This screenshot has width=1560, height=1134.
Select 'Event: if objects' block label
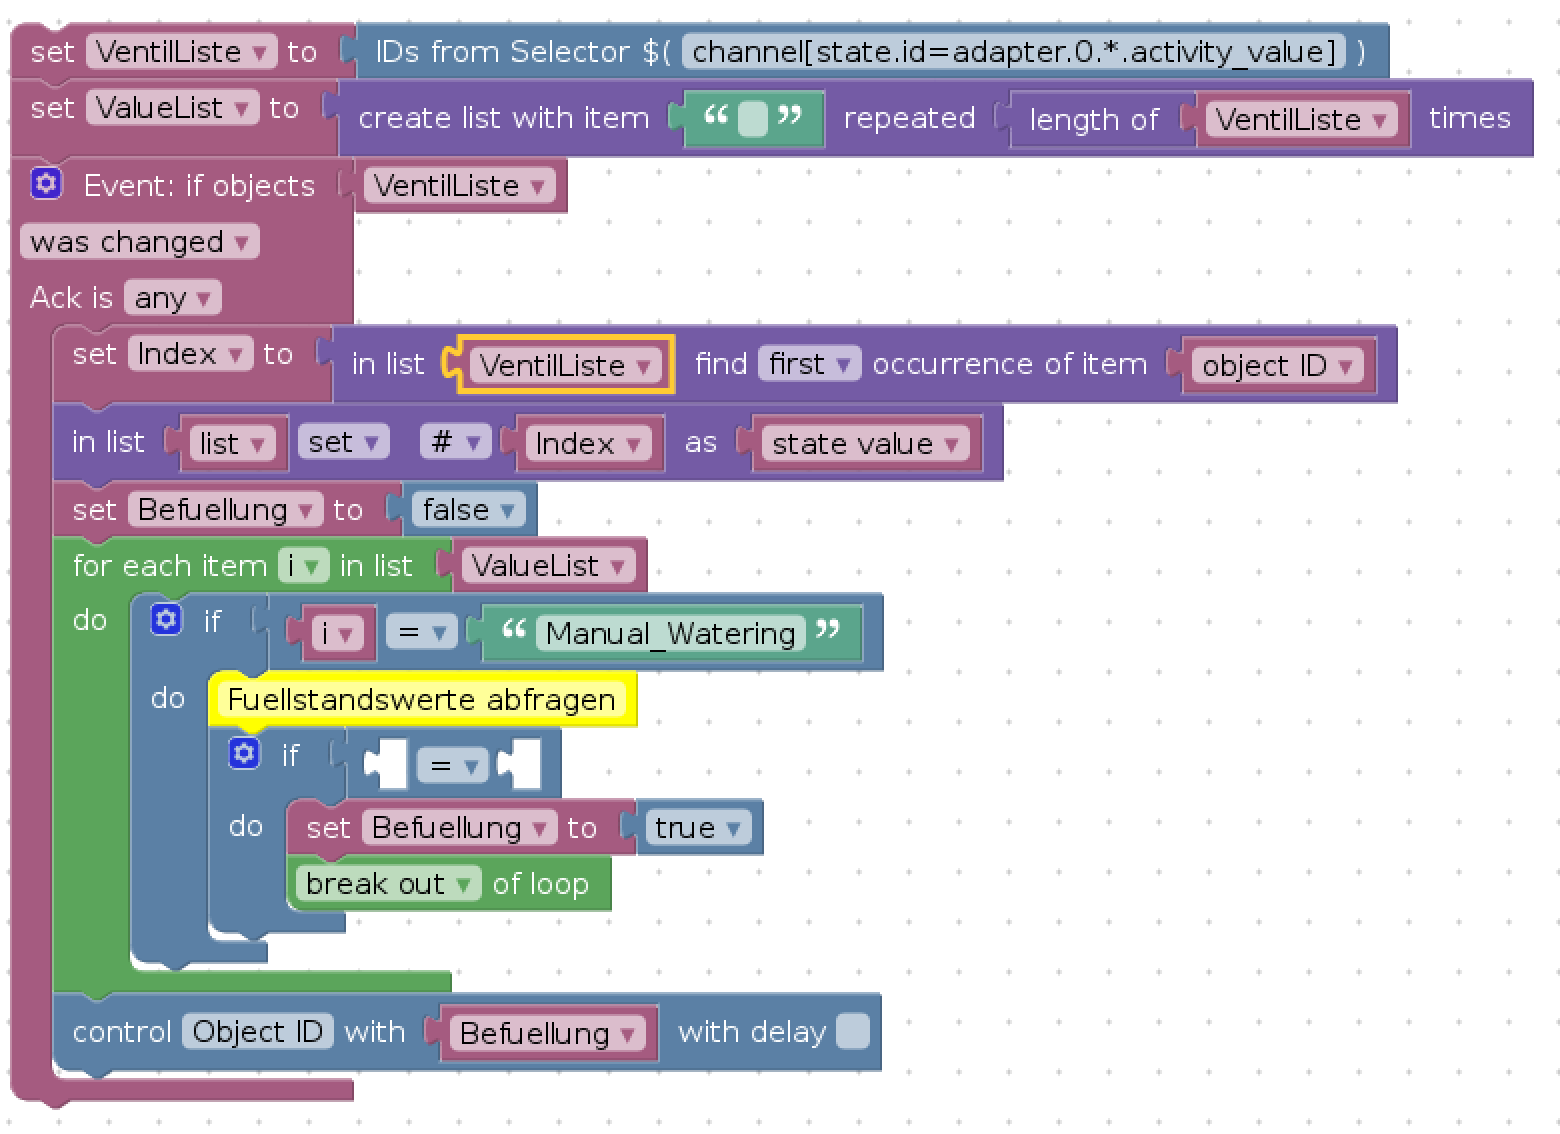coord(199,186)
